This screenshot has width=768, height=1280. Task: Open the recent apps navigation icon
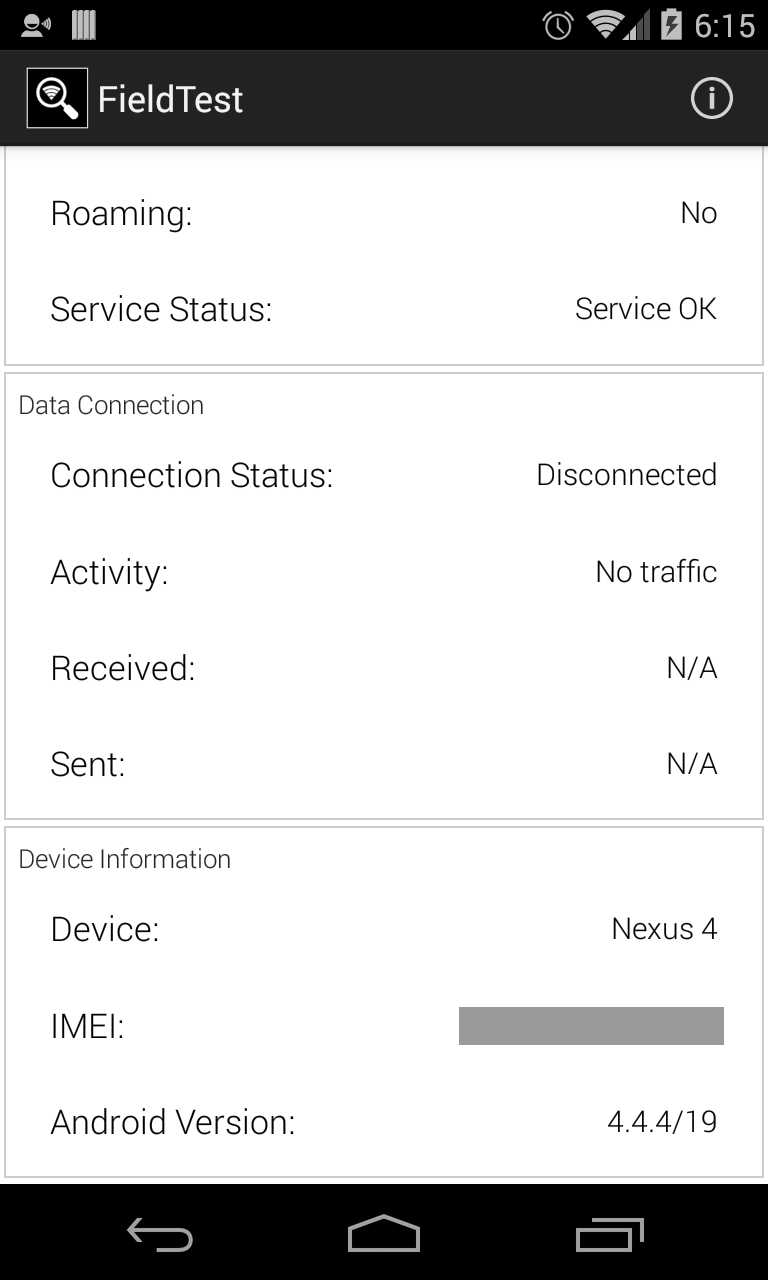tap(610, 1234)
